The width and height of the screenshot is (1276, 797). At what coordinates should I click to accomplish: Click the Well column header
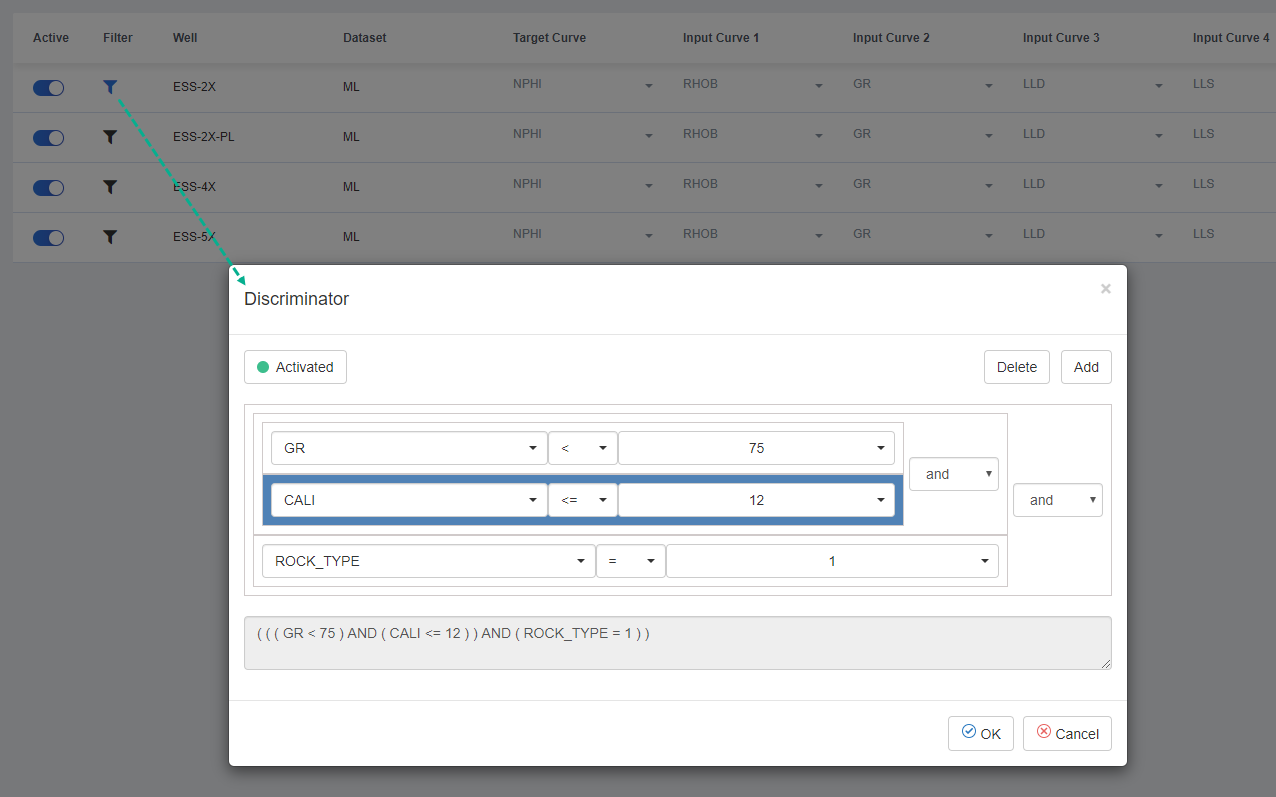click(185, 38)
